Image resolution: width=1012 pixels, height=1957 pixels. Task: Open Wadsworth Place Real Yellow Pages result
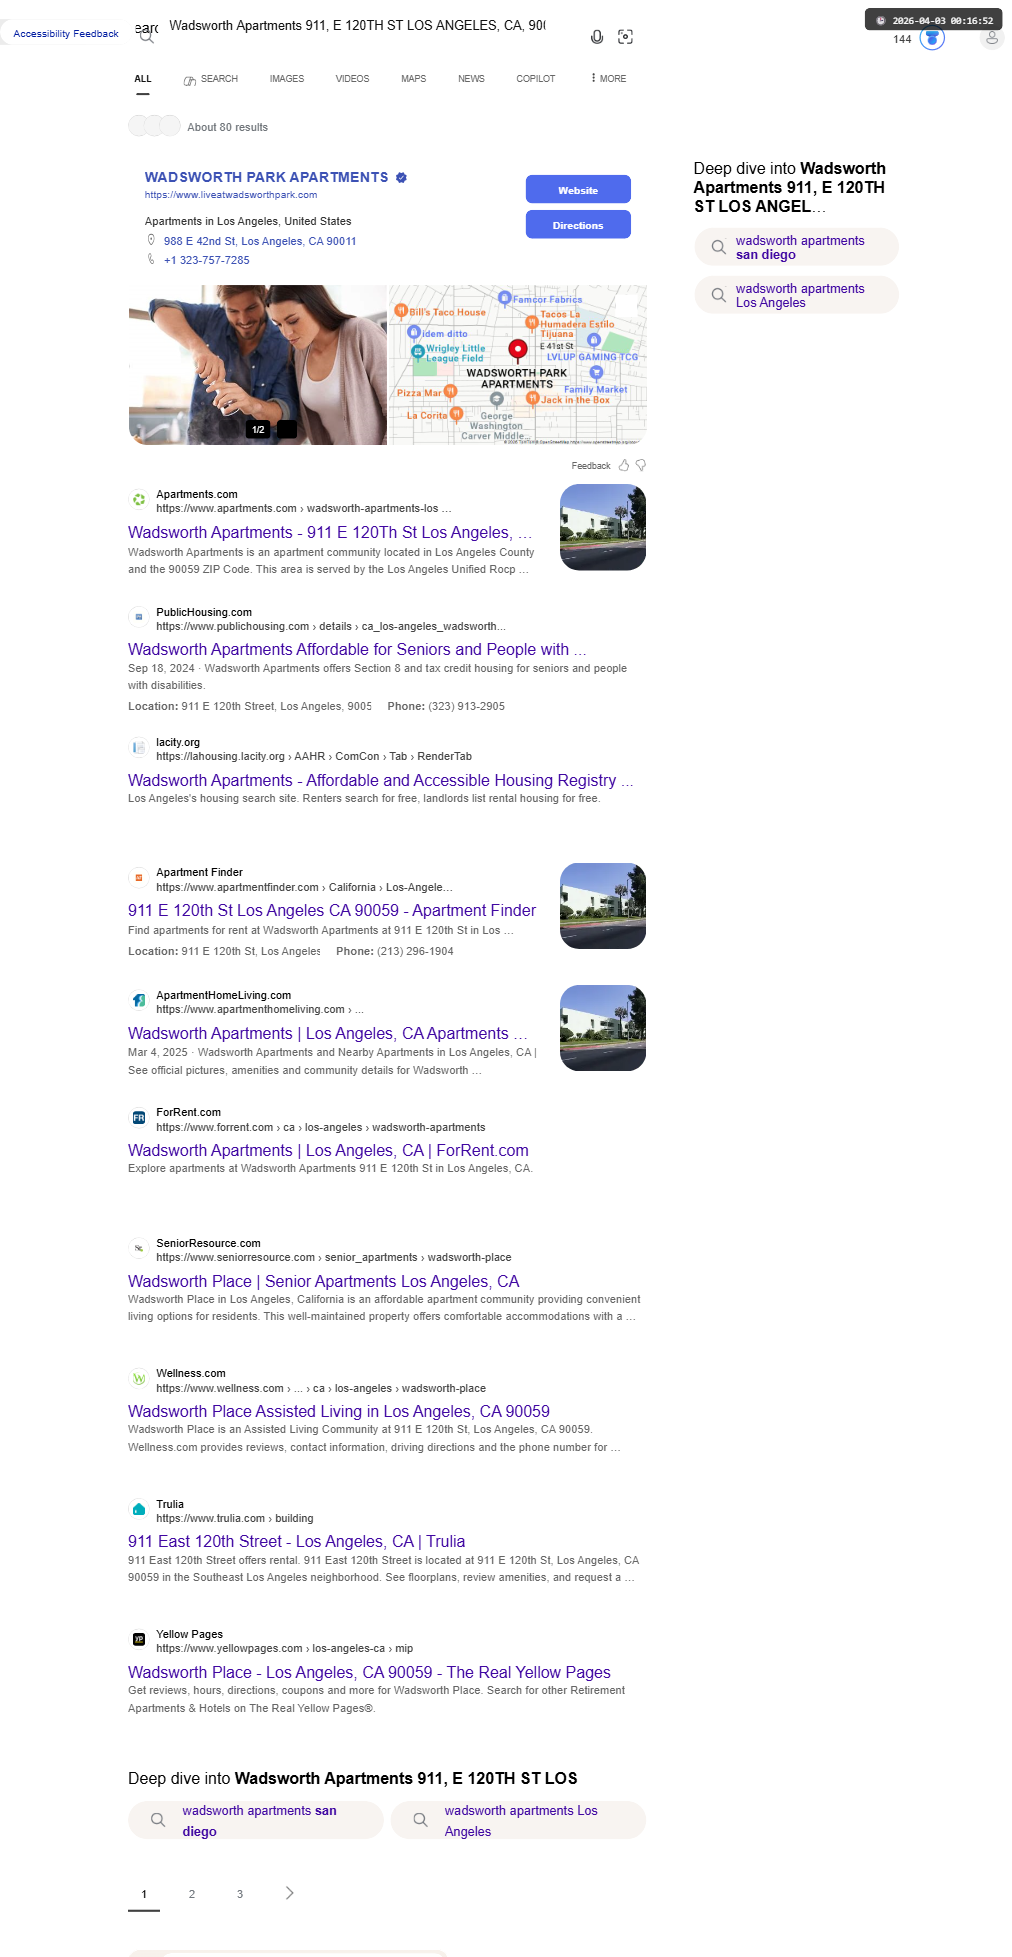tap(369, 1673)
